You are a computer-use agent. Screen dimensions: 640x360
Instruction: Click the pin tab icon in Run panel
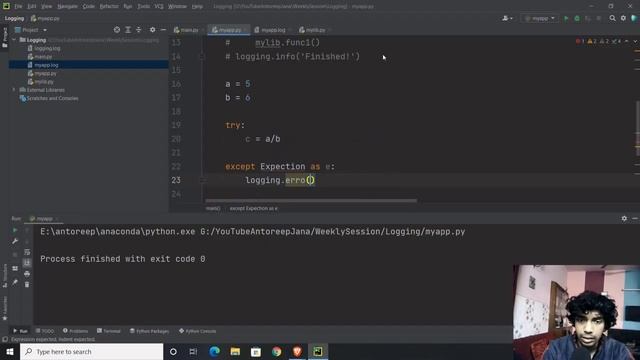(x=15, y=282)
